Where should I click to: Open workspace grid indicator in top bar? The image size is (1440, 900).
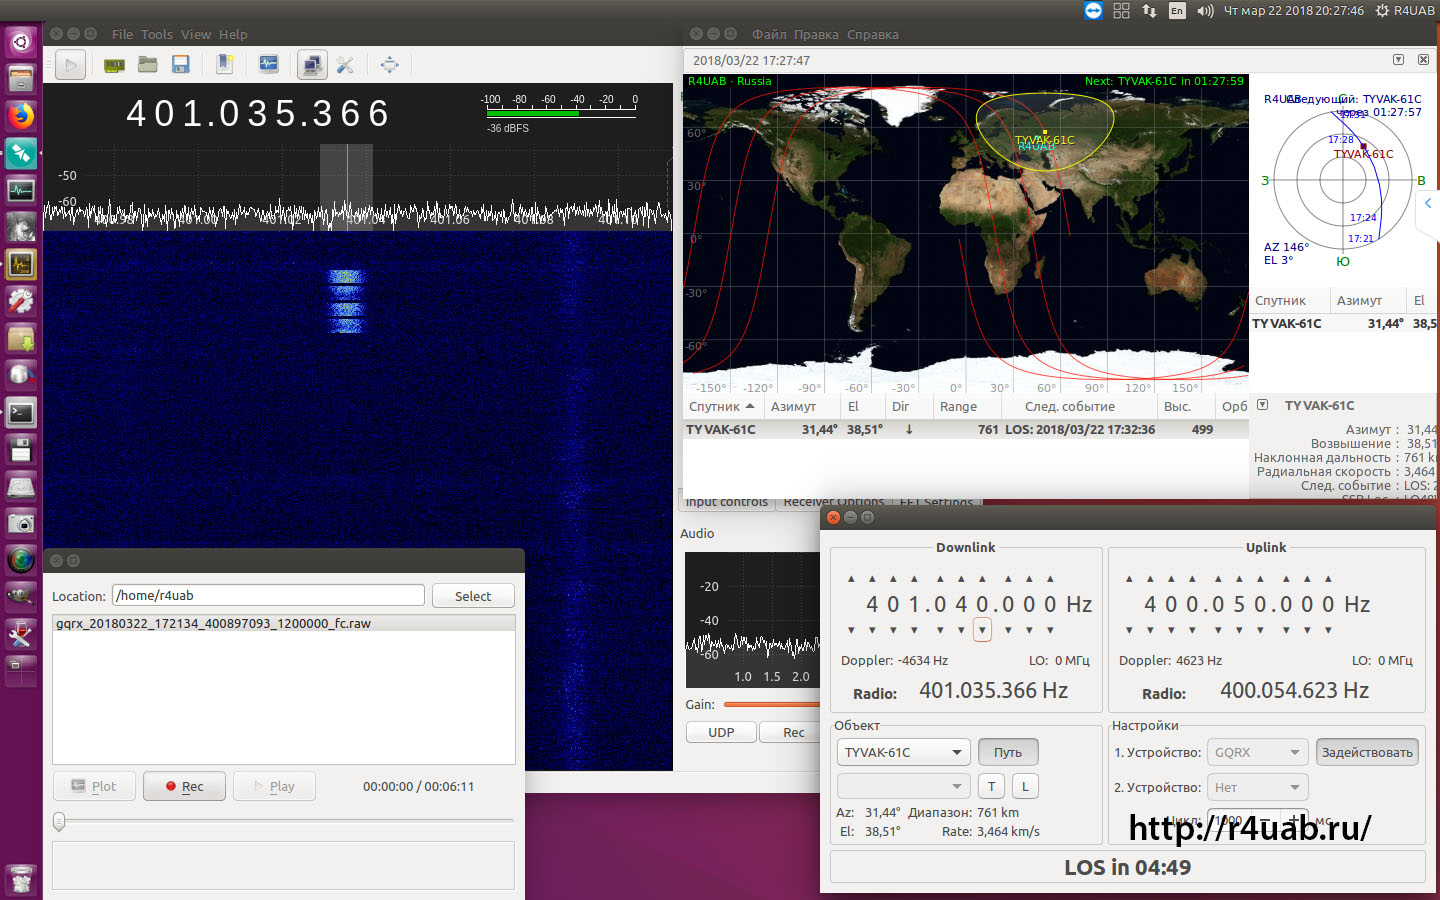pyautogui.click(x=1121, y=10)
